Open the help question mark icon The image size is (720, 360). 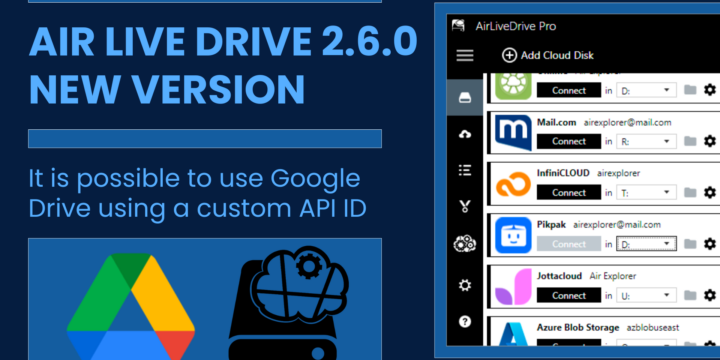click(x=465, y=321)
